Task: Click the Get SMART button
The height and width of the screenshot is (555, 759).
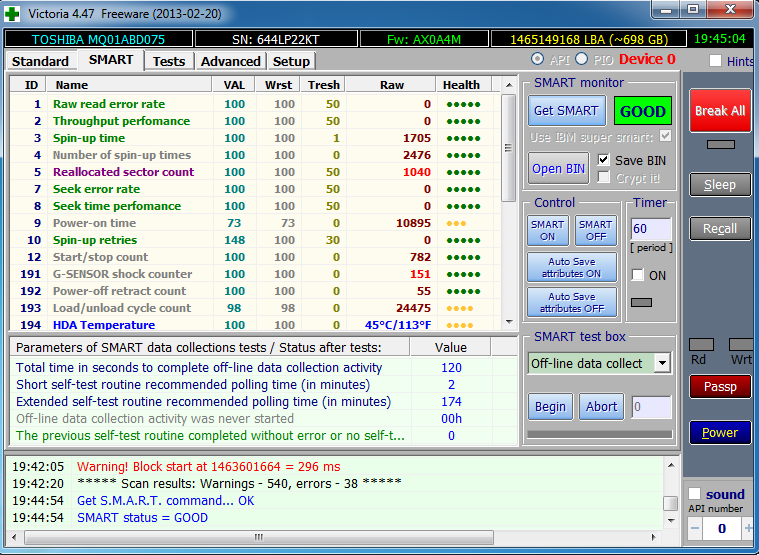Action: pyautogui.click(x=566, y=111)
